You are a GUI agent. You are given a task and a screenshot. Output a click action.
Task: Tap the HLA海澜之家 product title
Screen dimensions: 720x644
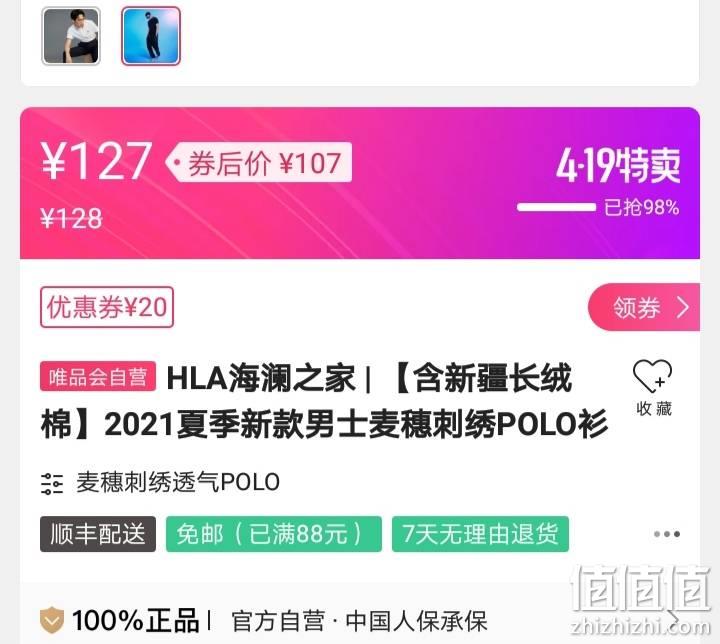(324, 401)
